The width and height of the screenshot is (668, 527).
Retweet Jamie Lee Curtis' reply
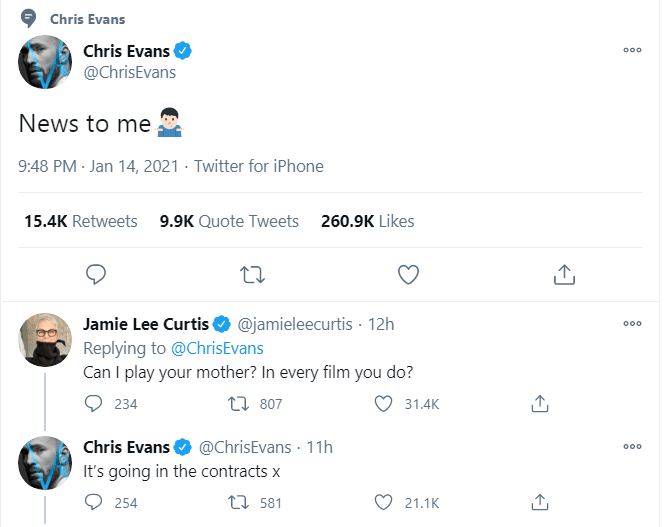238,404
